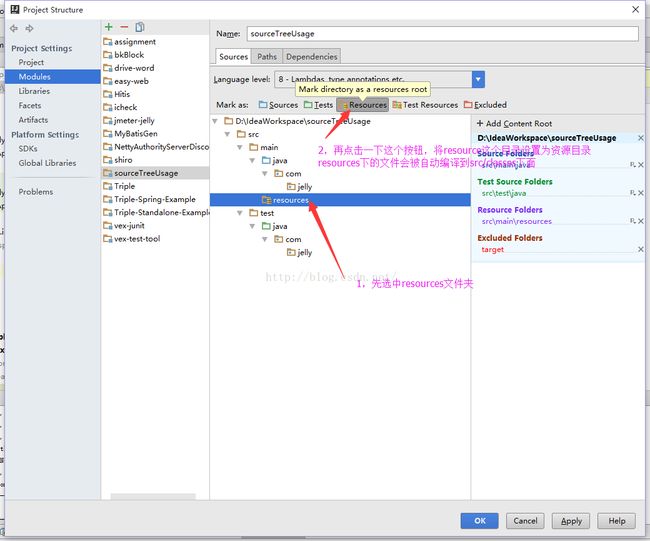
Task: Edit properties of src\test\java folder
Action: [633, 193]
